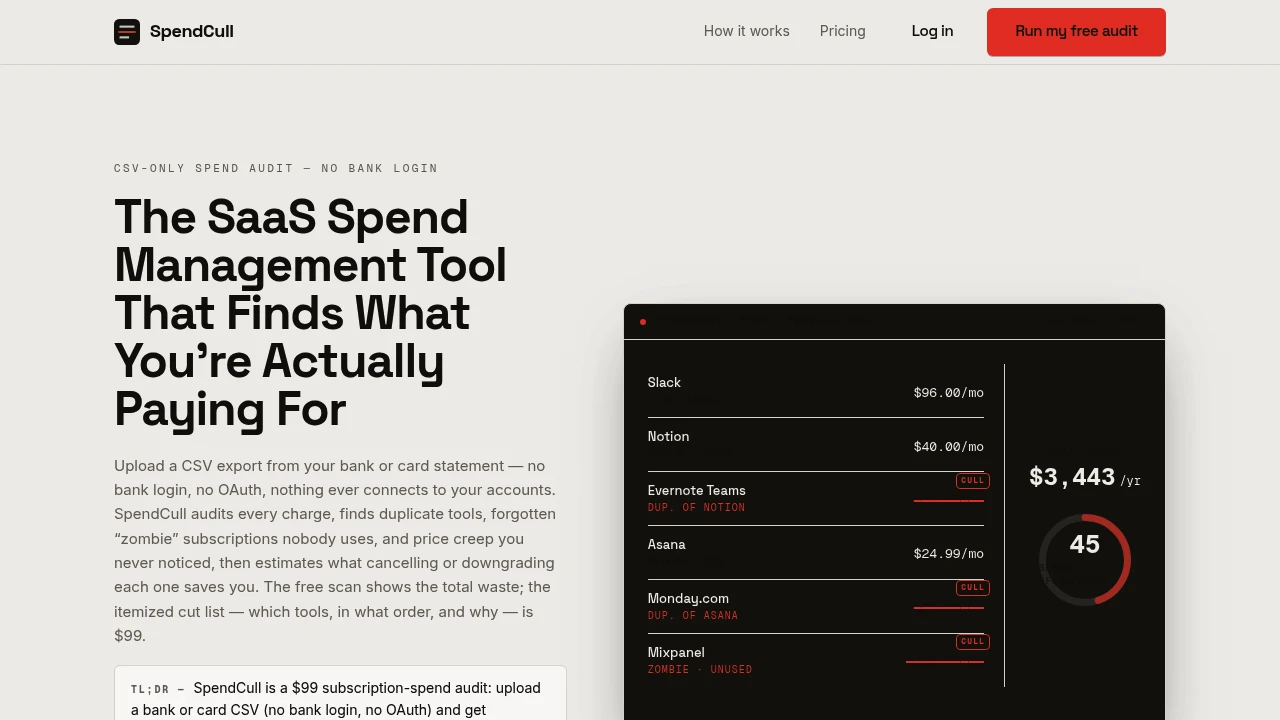Click the ZOMBIE · UNUSED label
This screenshot has height=720, width=1280.
(x=700, y=670)
